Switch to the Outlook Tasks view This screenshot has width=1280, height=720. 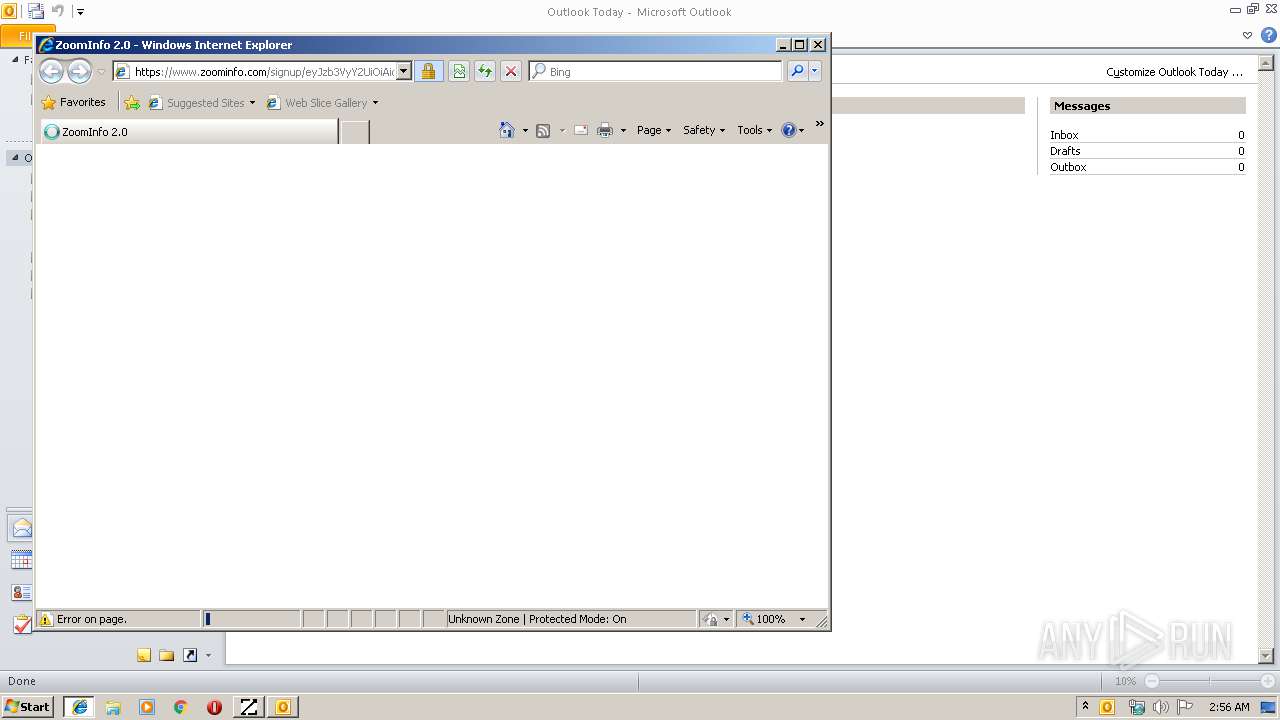[x=21, y=624]
